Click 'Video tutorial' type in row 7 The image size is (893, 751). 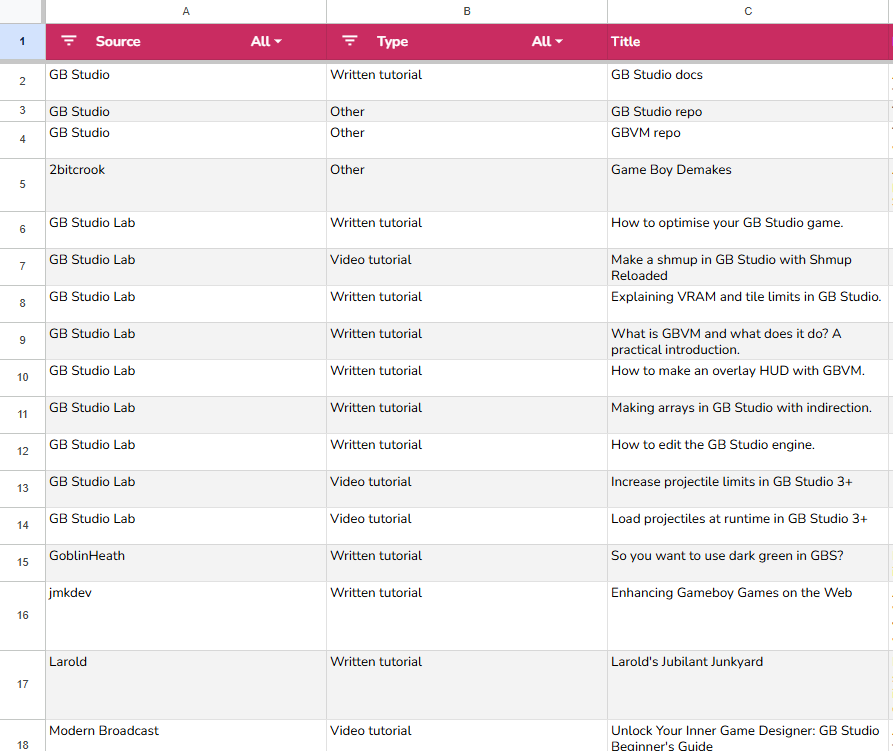tap(466, 267)
